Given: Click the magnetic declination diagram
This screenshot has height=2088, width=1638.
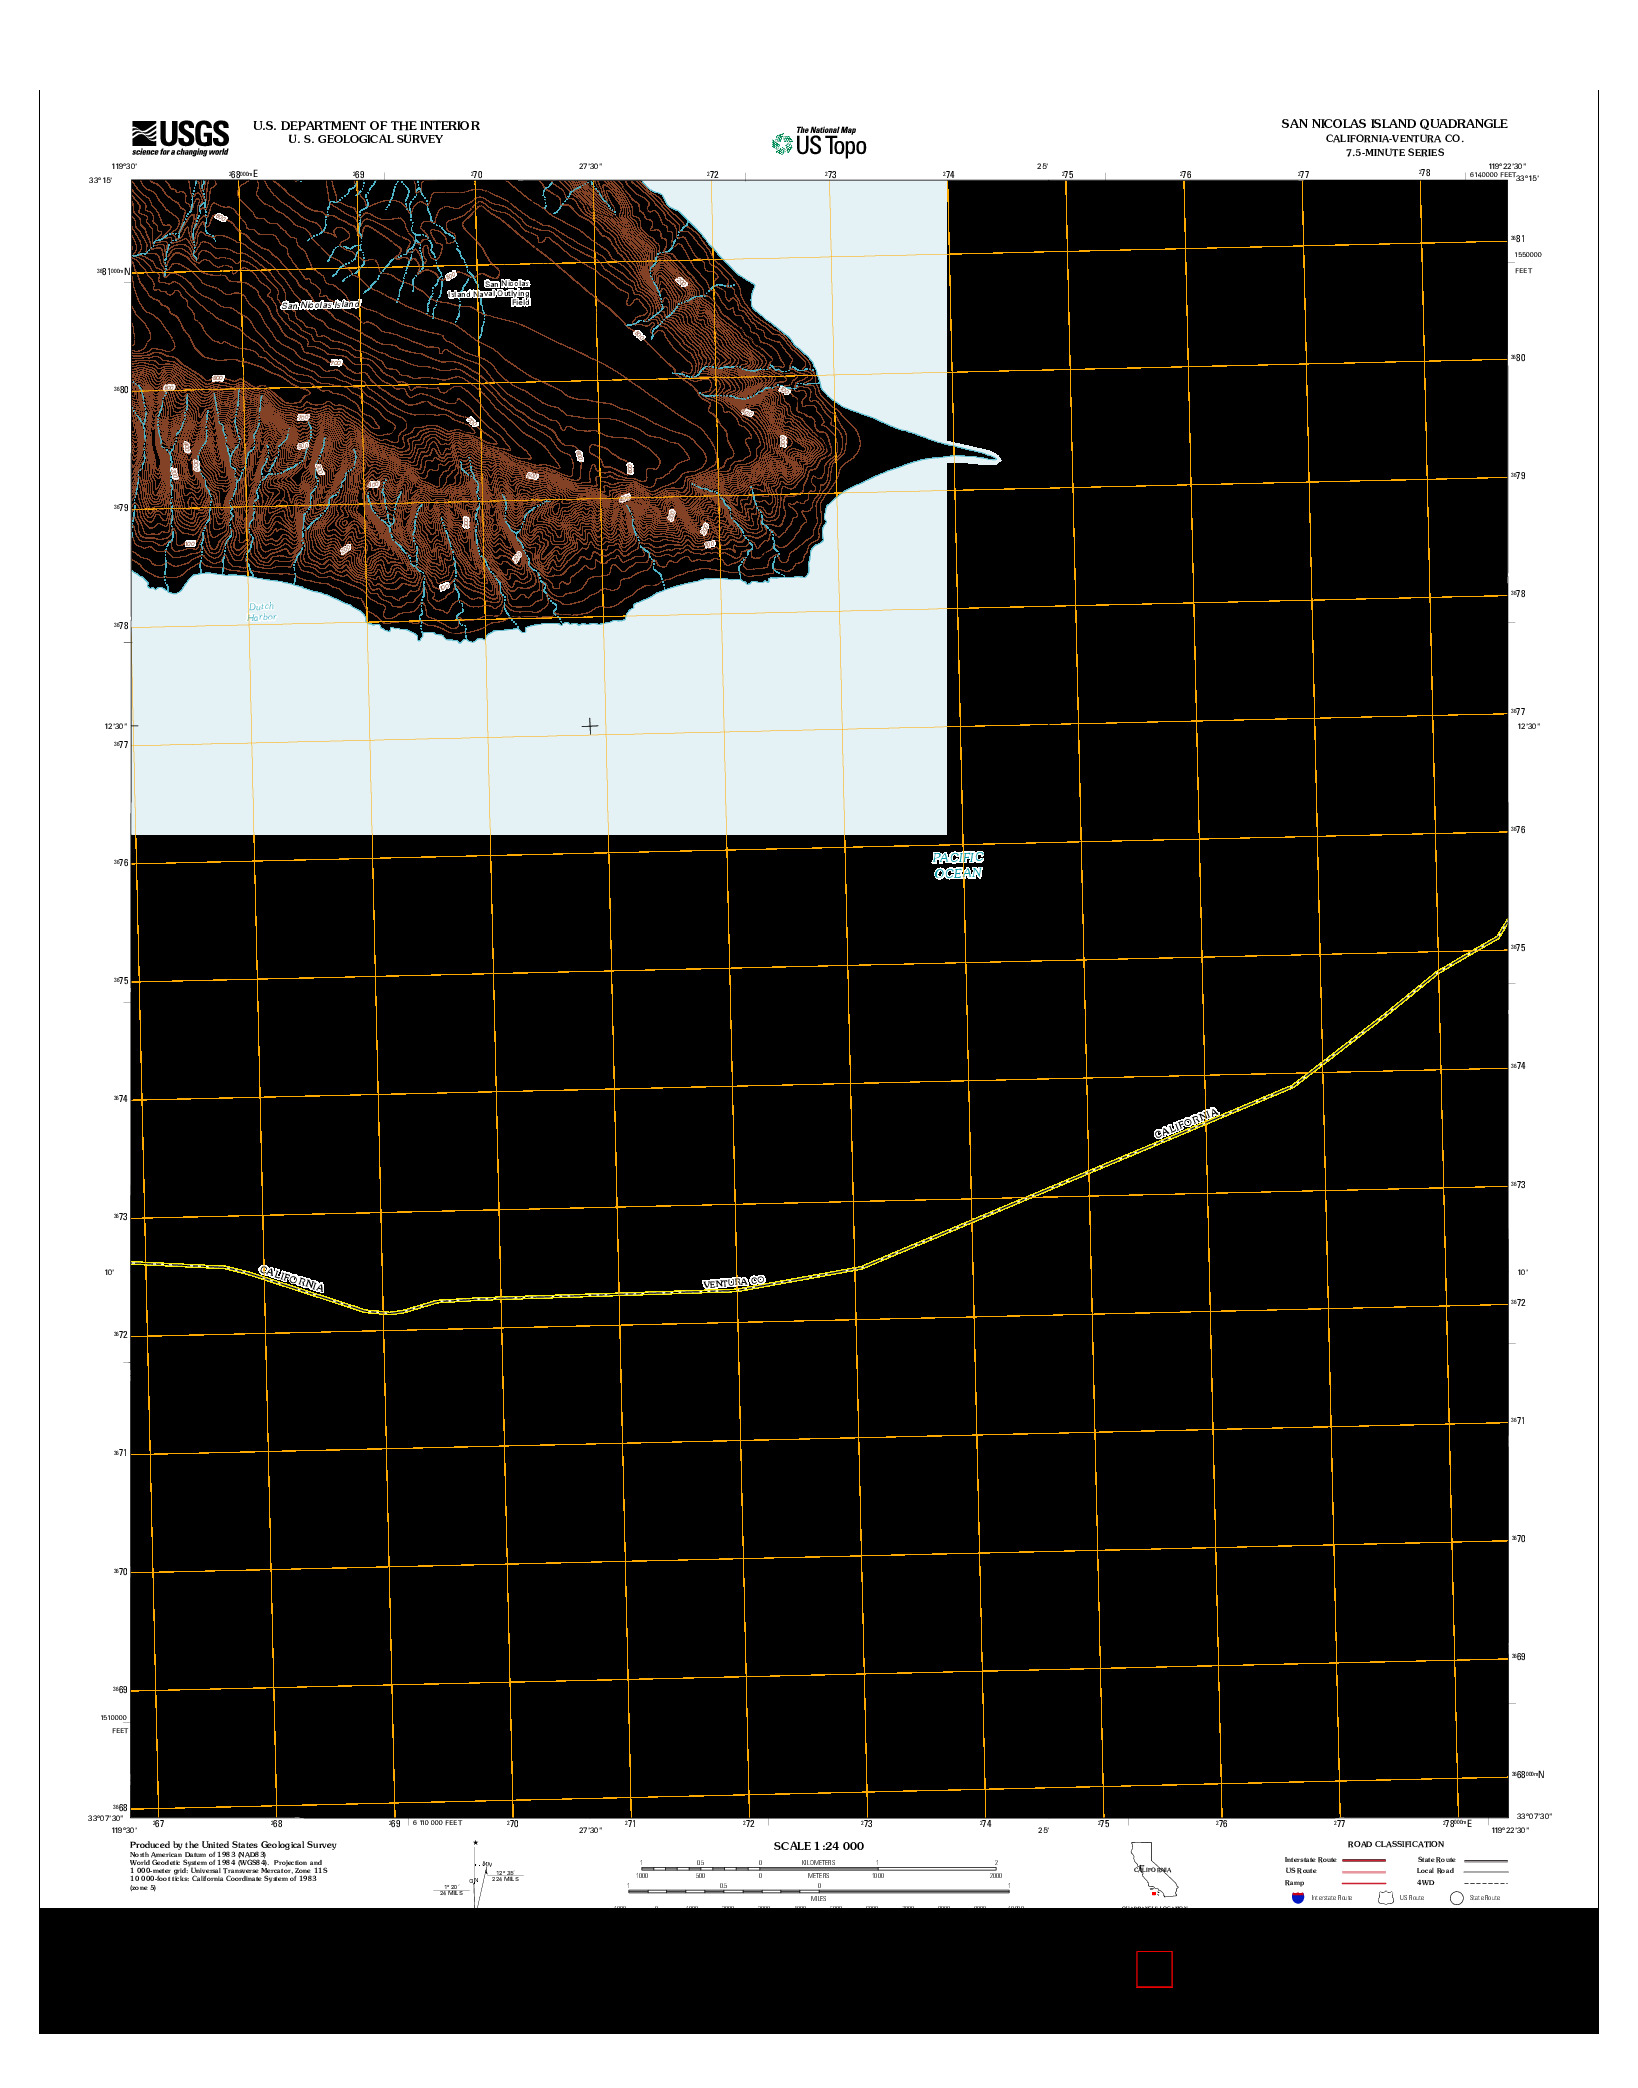Looking at the screenshot, I should pos(478,1874).
